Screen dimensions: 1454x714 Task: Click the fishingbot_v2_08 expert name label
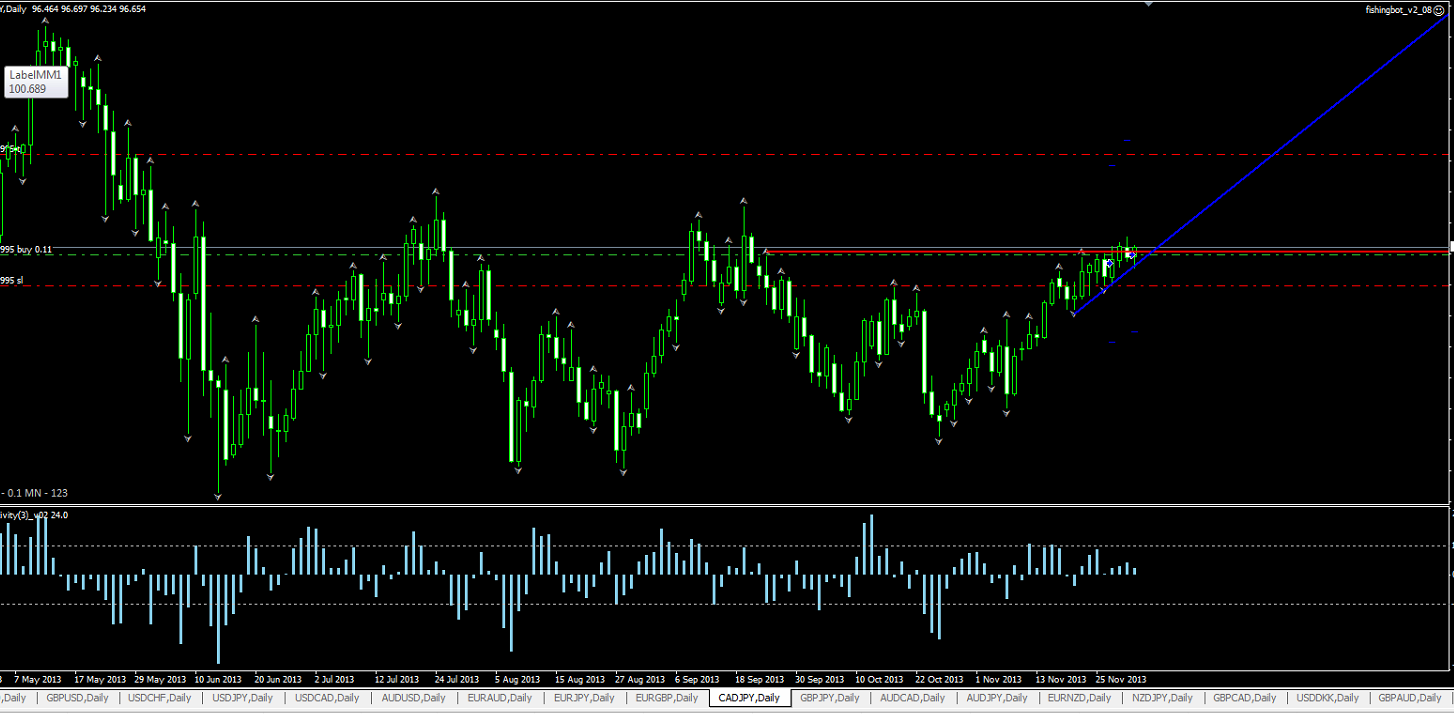pos(1398,9)
